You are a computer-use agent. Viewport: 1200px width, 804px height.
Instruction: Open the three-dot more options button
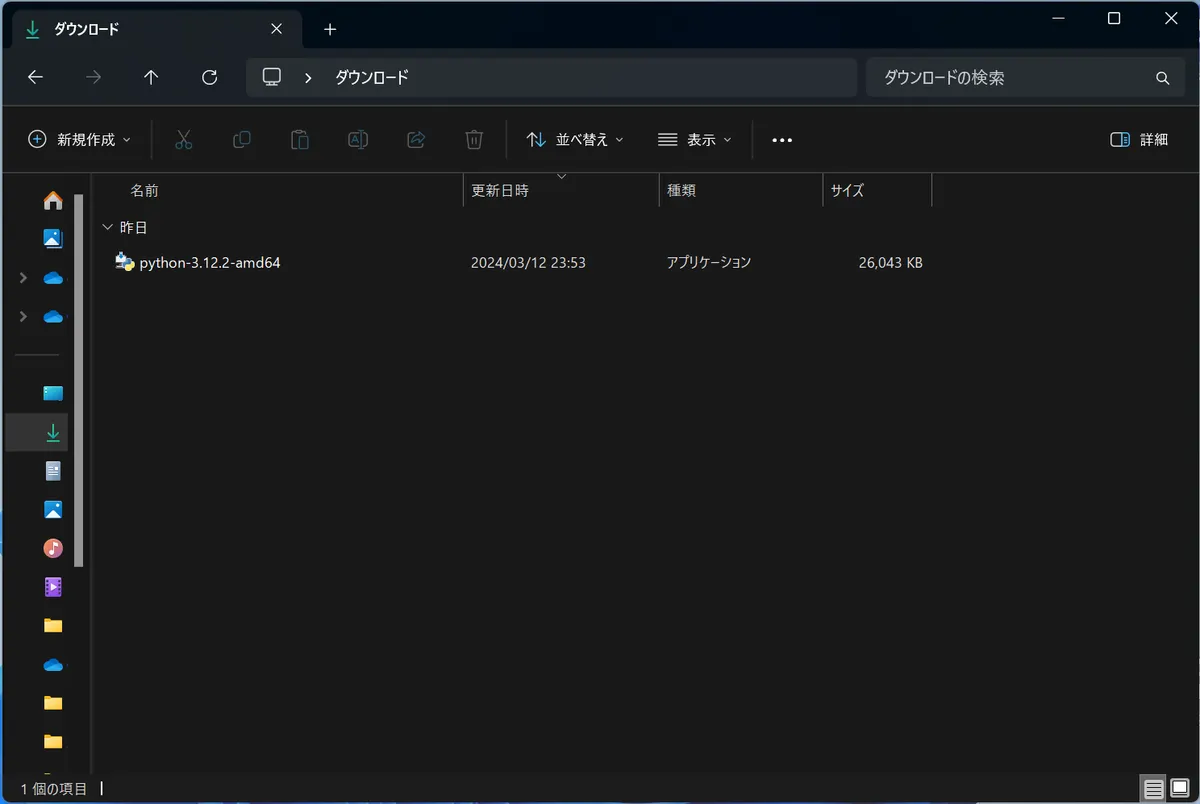point(782,140)
